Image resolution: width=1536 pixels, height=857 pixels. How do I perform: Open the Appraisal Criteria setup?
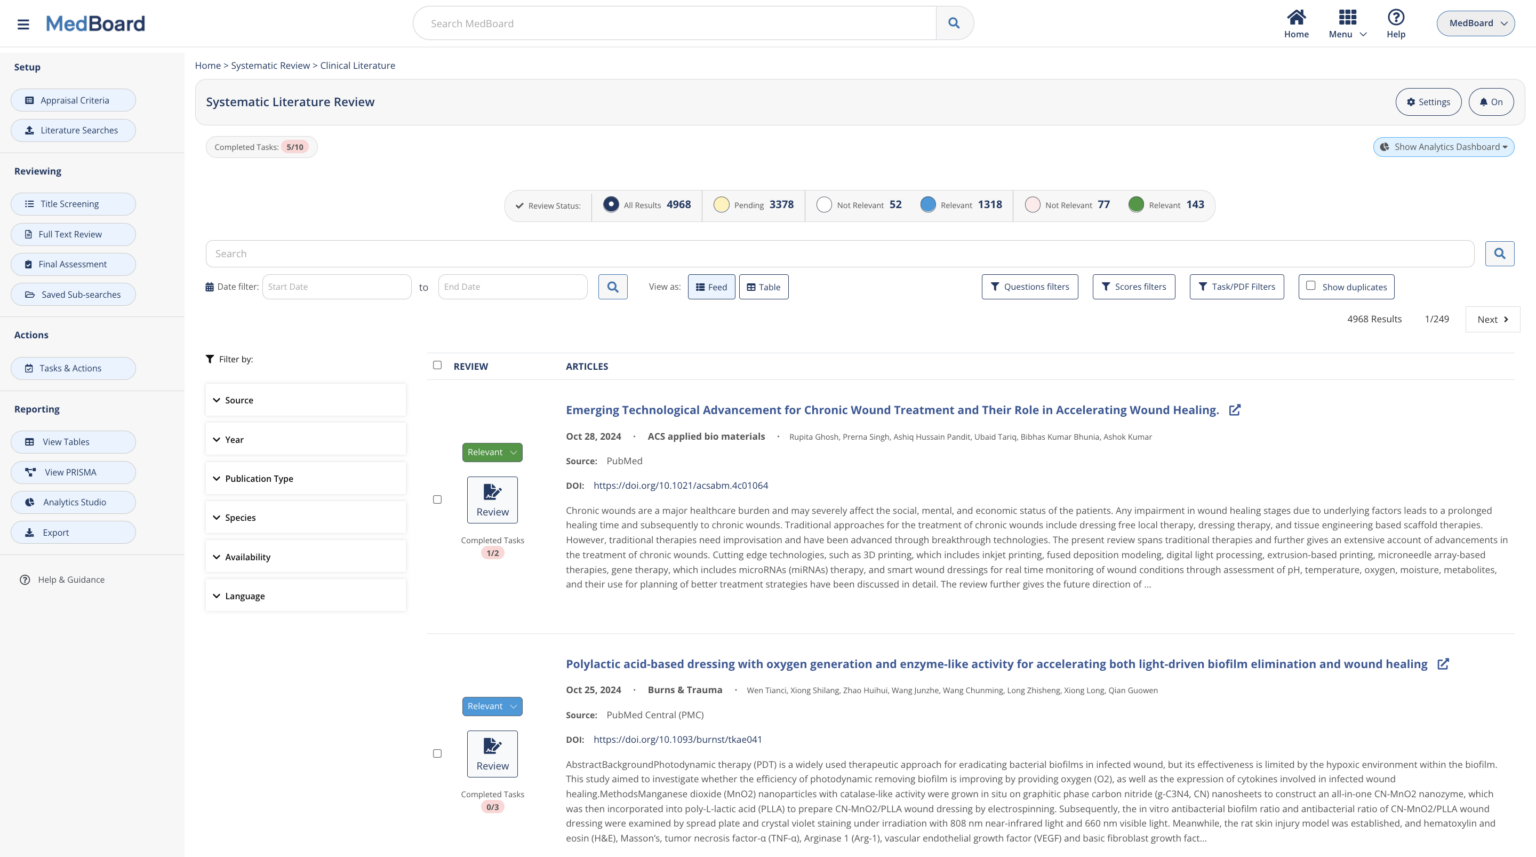(x=73, y=99)
